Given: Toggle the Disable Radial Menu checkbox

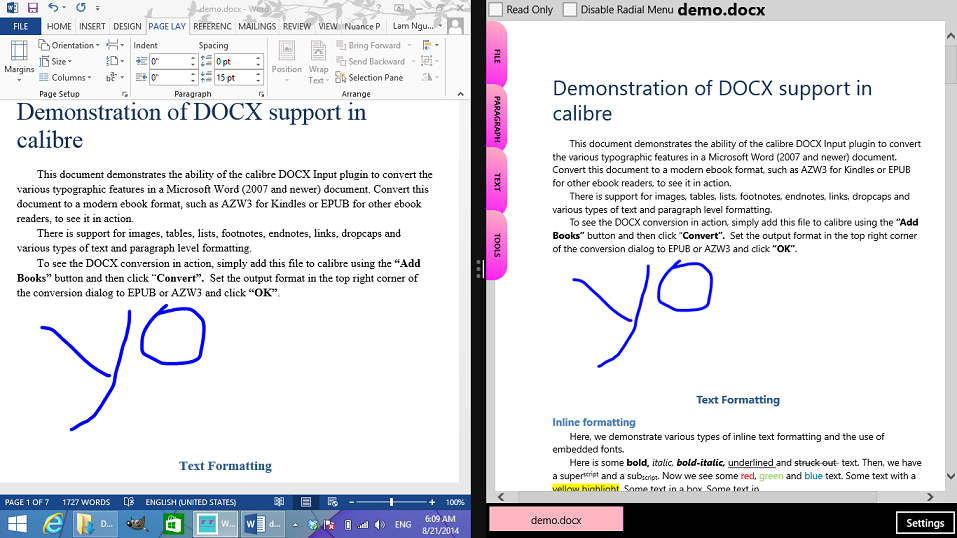Looking at the screenshot, I should (569, 9).
